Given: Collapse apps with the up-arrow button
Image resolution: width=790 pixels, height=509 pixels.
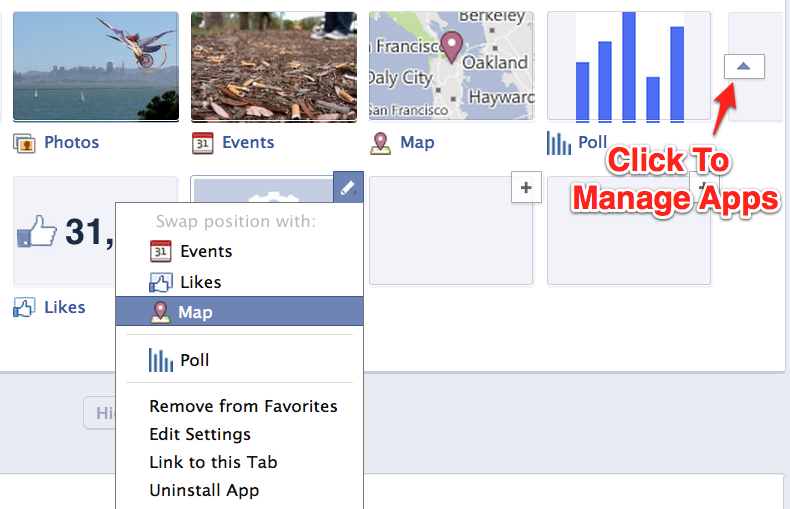Looking at the screenshot, I should click(743, 66).
